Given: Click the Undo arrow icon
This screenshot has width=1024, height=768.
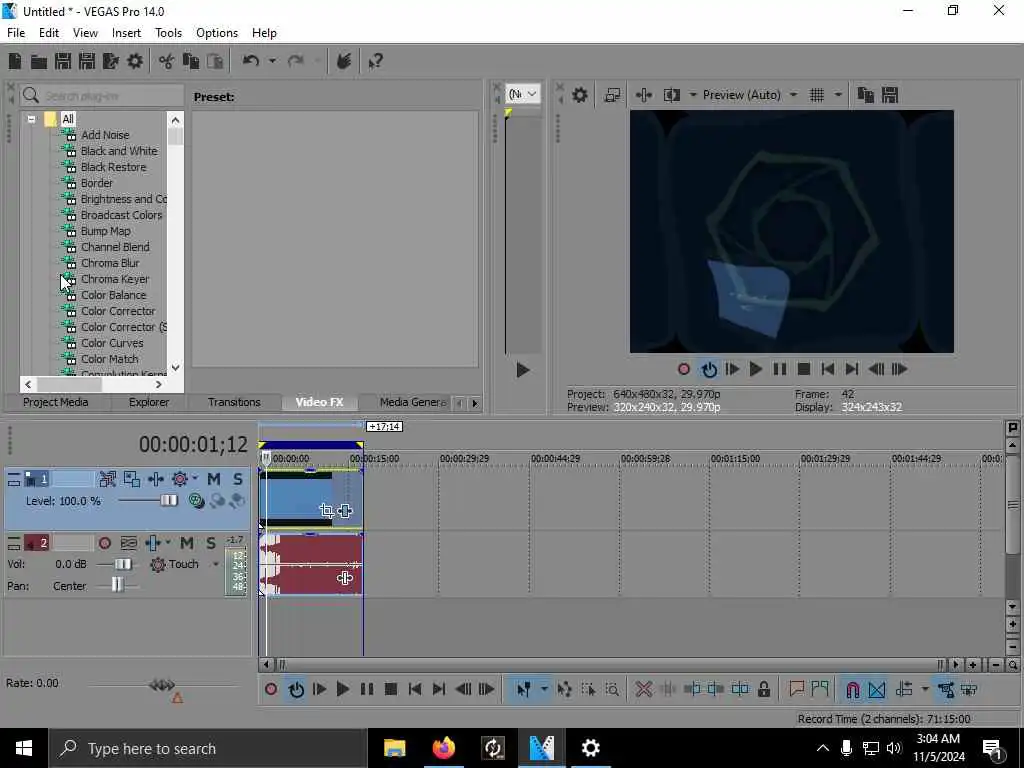Looking at the screenshot, I should coord(251,61).
